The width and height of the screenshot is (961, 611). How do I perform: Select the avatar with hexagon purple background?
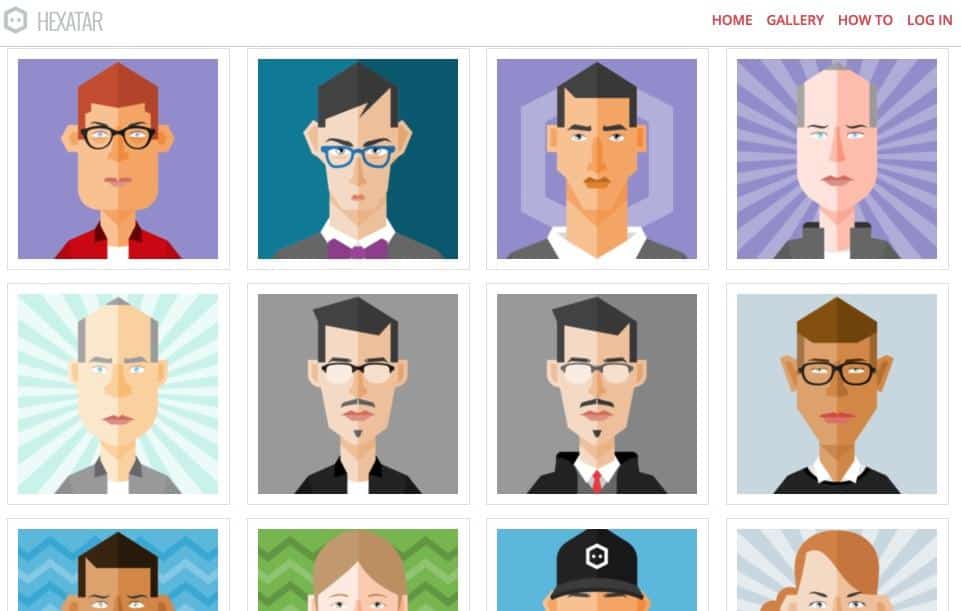click(x=597, y=159)
